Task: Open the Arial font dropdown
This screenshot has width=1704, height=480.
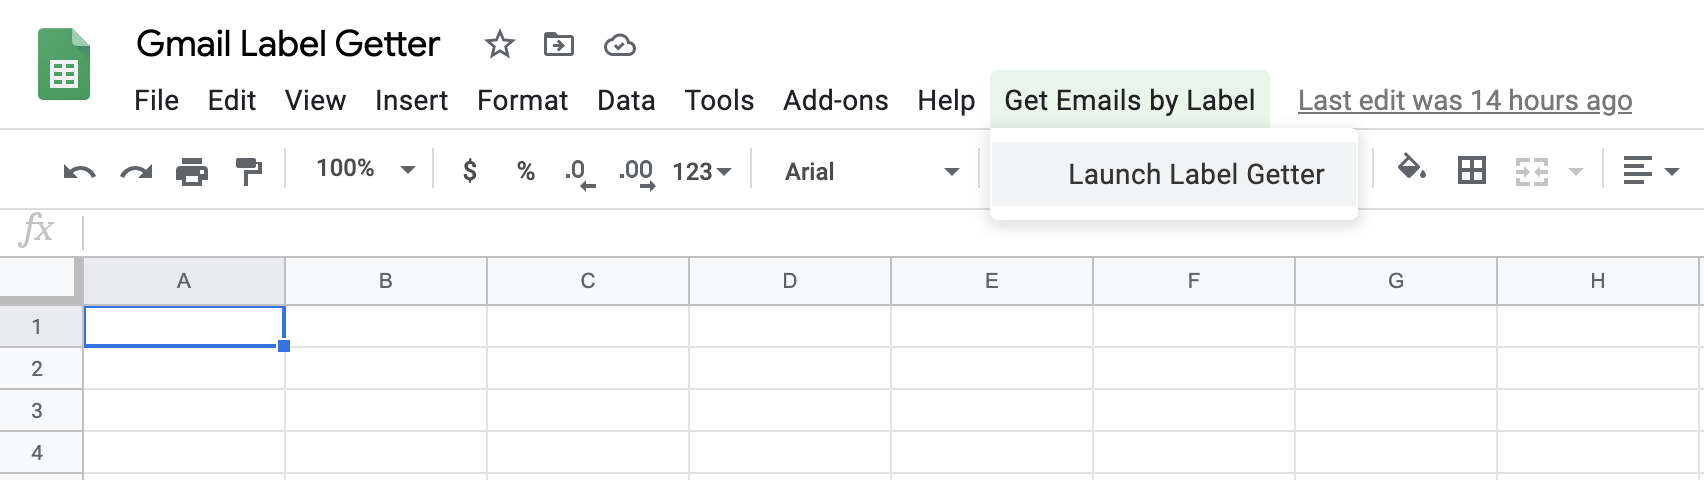Action: [872, 172]
